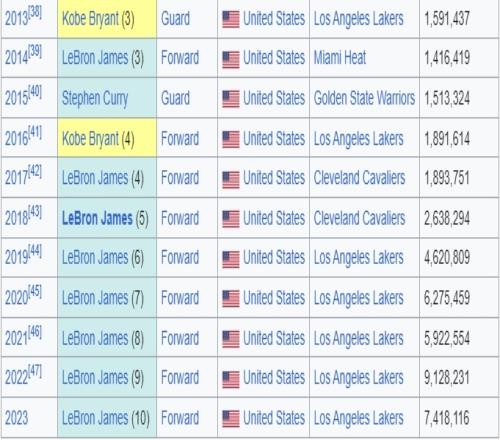Click the US flag icon in 2013 row
The height and width of the screenshot is (440, 500).
point(231,19)
